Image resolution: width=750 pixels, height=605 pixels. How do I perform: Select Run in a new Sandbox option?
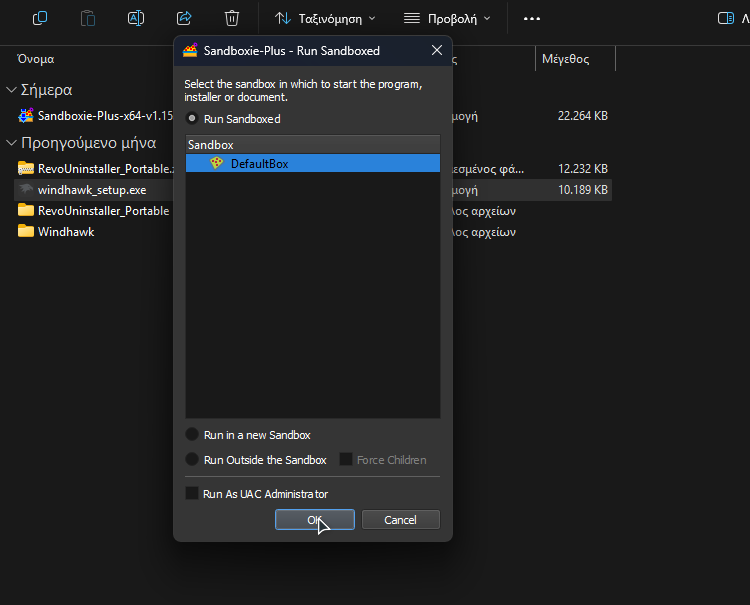pos(192,434)
